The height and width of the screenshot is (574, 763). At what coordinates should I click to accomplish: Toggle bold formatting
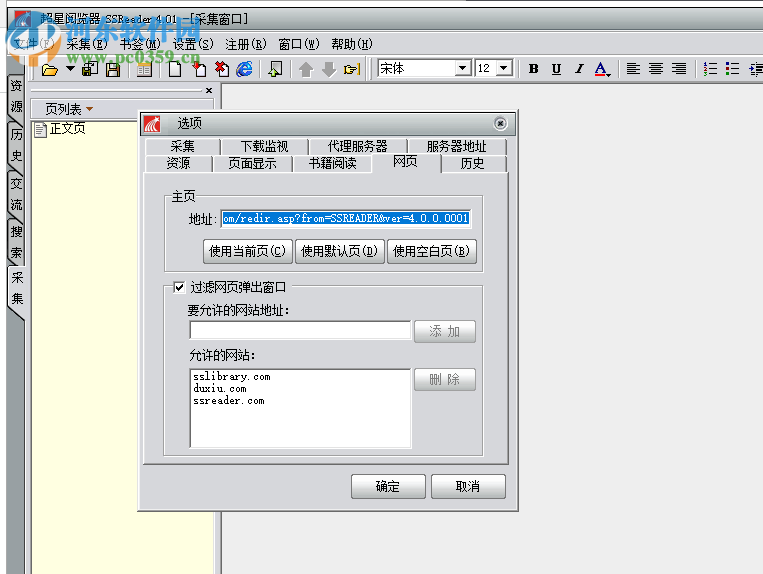point(533,69)
